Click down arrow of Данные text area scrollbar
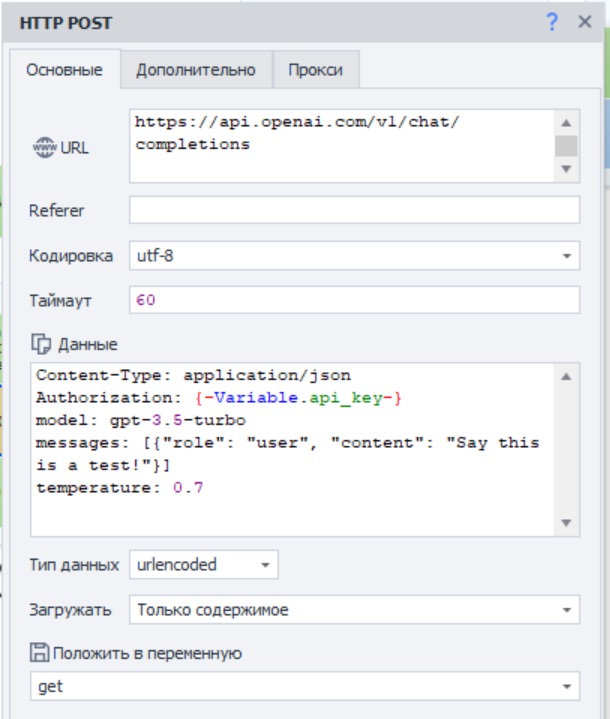The height and width of the screenshot is (719, 610). click(x=566, y=523)
